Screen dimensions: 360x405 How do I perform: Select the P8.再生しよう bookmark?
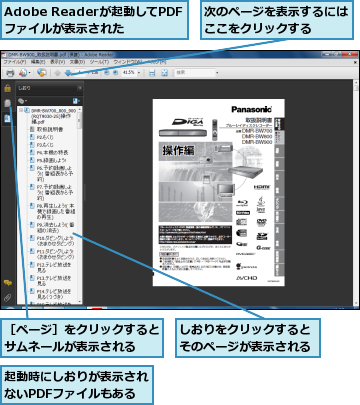coord(56,211)
